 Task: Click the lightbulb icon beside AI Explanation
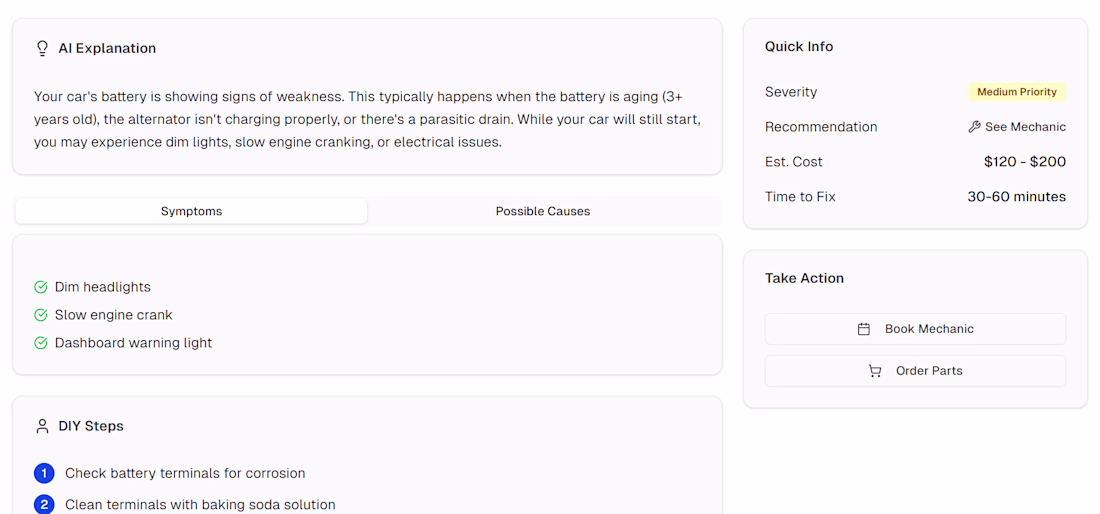42,48
